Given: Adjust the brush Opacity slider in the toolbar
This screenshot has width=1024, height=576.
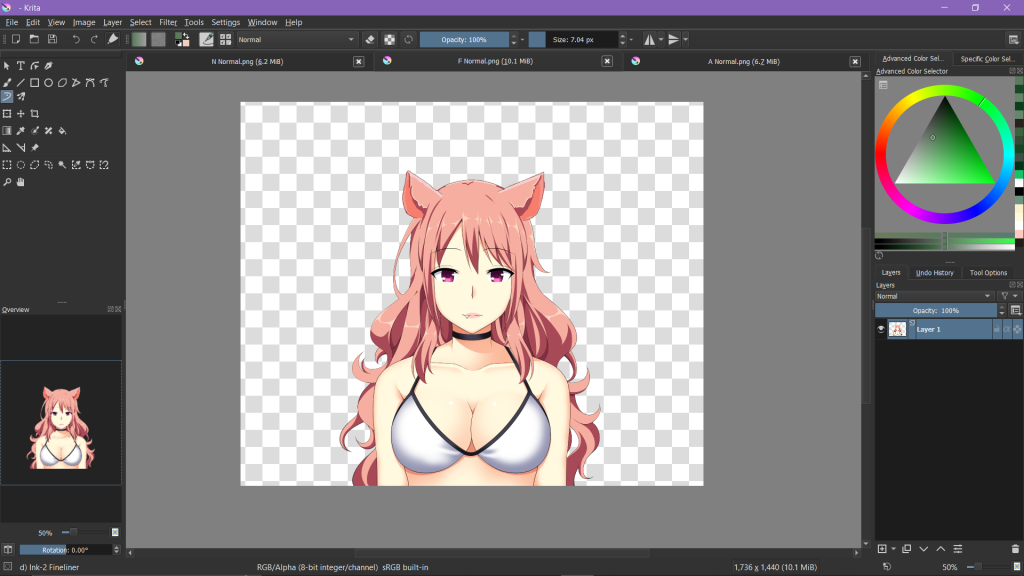Looking at the screenshot, I should (x=463, y=39).
